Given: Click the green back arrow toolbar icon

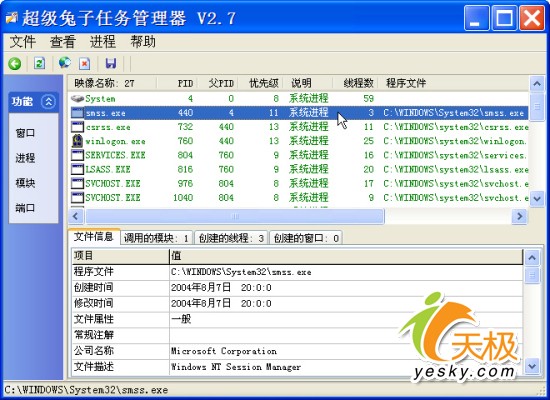Looking at the screenshot, I should coord(15,64).
